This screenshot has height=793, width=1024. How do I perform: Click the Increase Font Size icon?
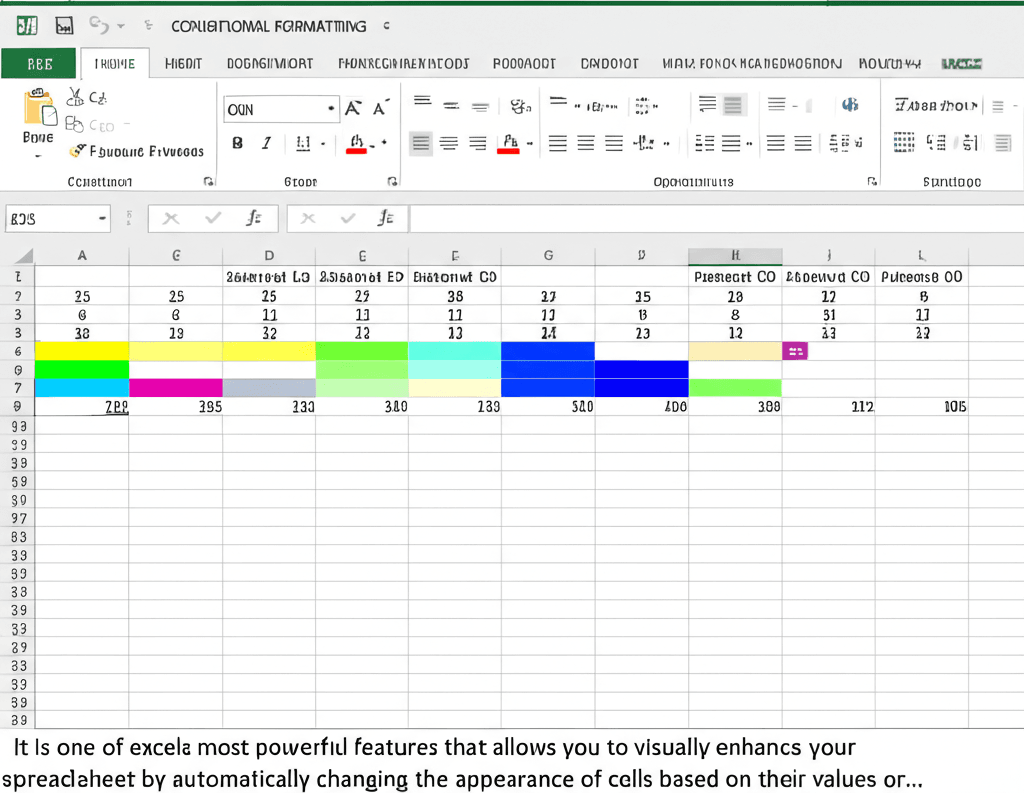coord(353,107)
